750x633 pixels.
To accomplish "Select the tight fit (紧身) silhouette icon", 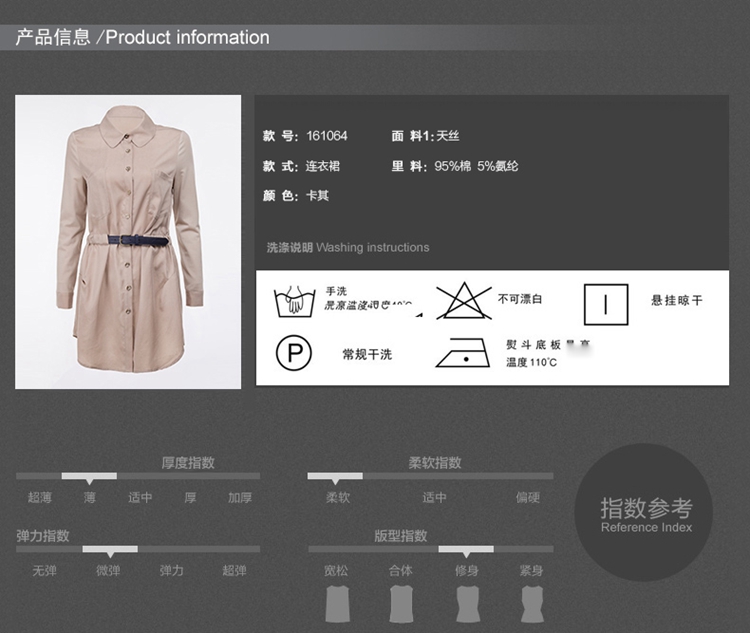I will tap(531, 604).
